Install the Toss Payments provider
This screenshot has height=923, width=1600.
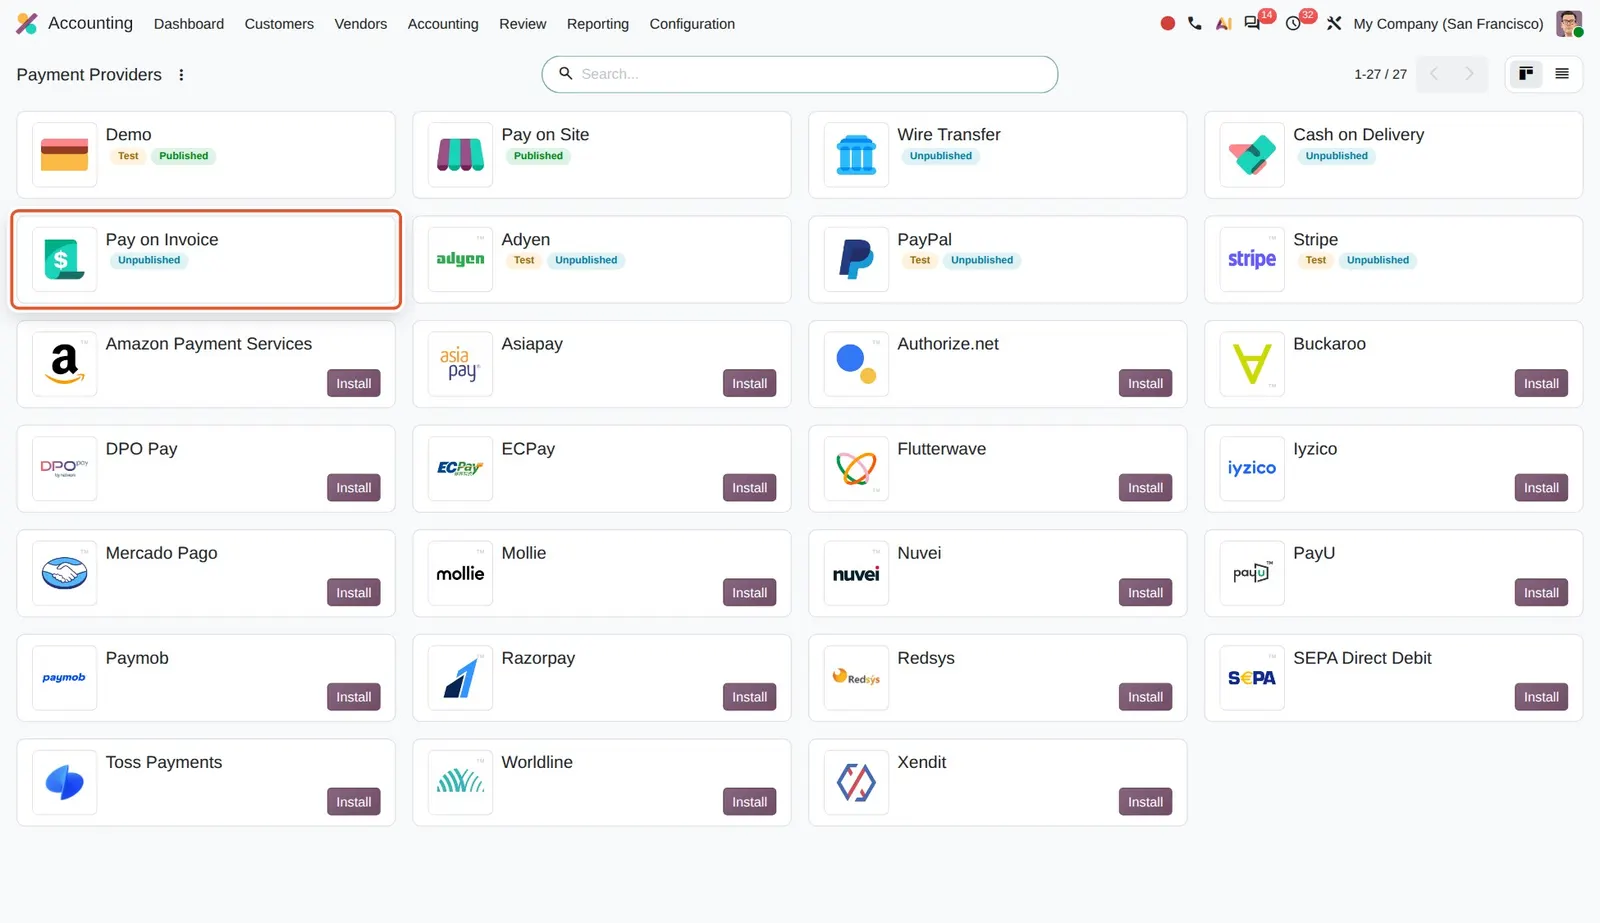tap(354, 802)
